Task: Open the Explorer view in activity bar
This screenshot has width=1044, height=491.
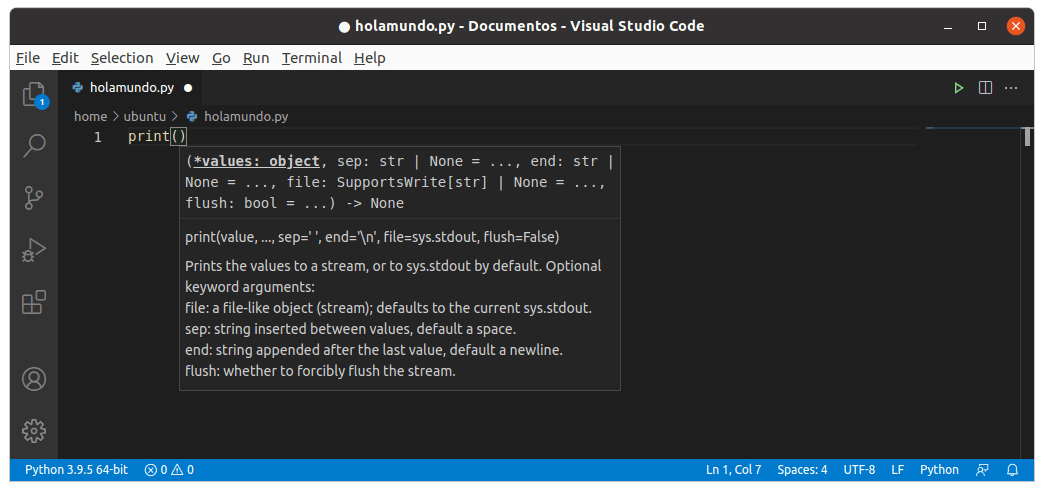Action: pos(34,94)
